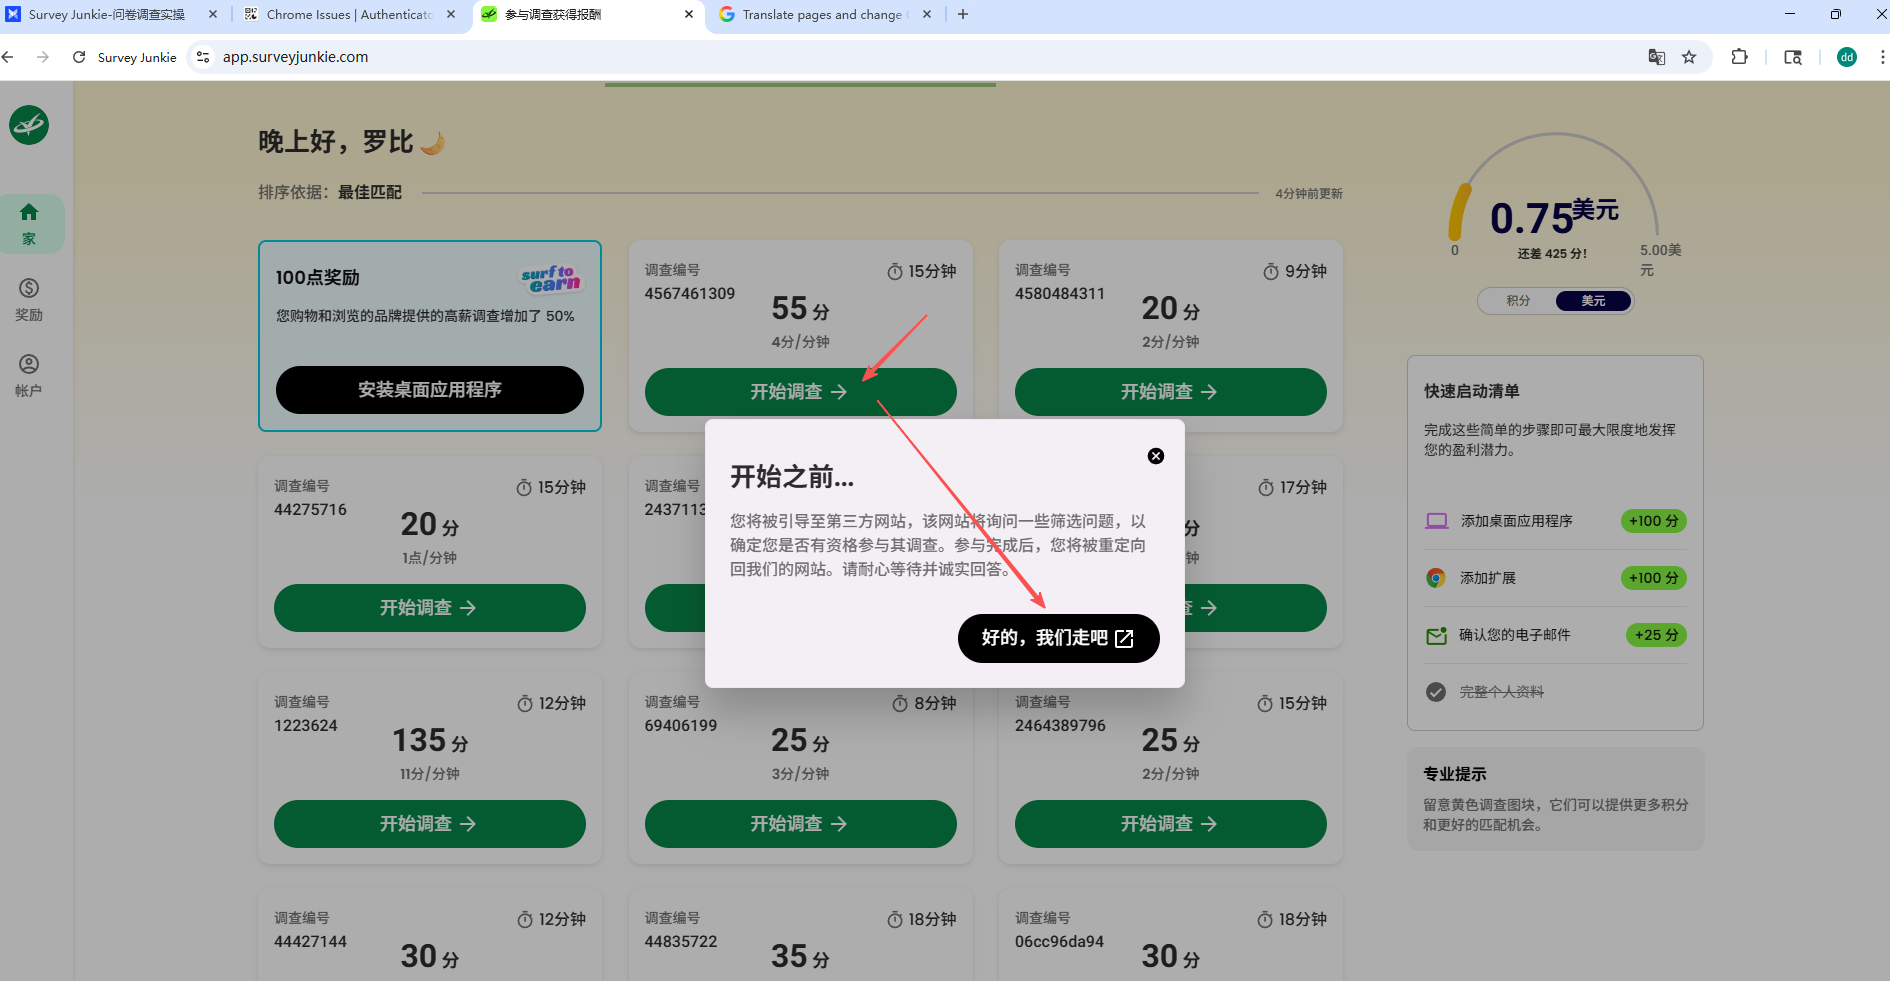Open the 最佳匹配 sorting selector
This screenshot has height=981, width=1890.
click(368, 192)
